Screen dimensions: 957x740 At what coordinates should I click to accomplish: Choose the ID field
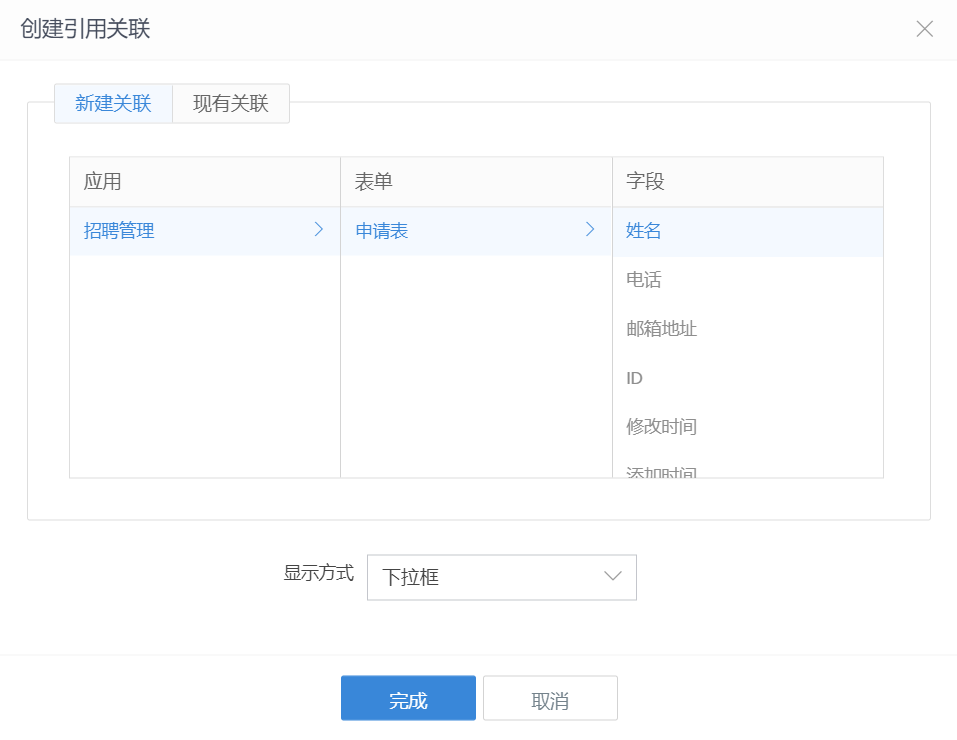pyautogui.click(x=635, y=378)
